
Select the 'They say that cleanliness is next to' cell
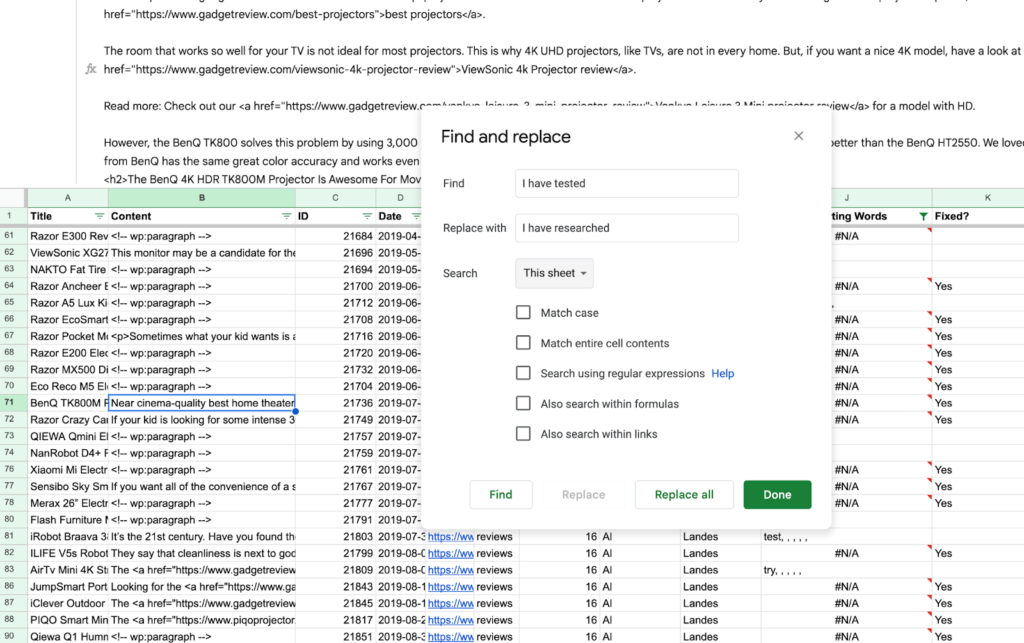click(x=202, y=554)
